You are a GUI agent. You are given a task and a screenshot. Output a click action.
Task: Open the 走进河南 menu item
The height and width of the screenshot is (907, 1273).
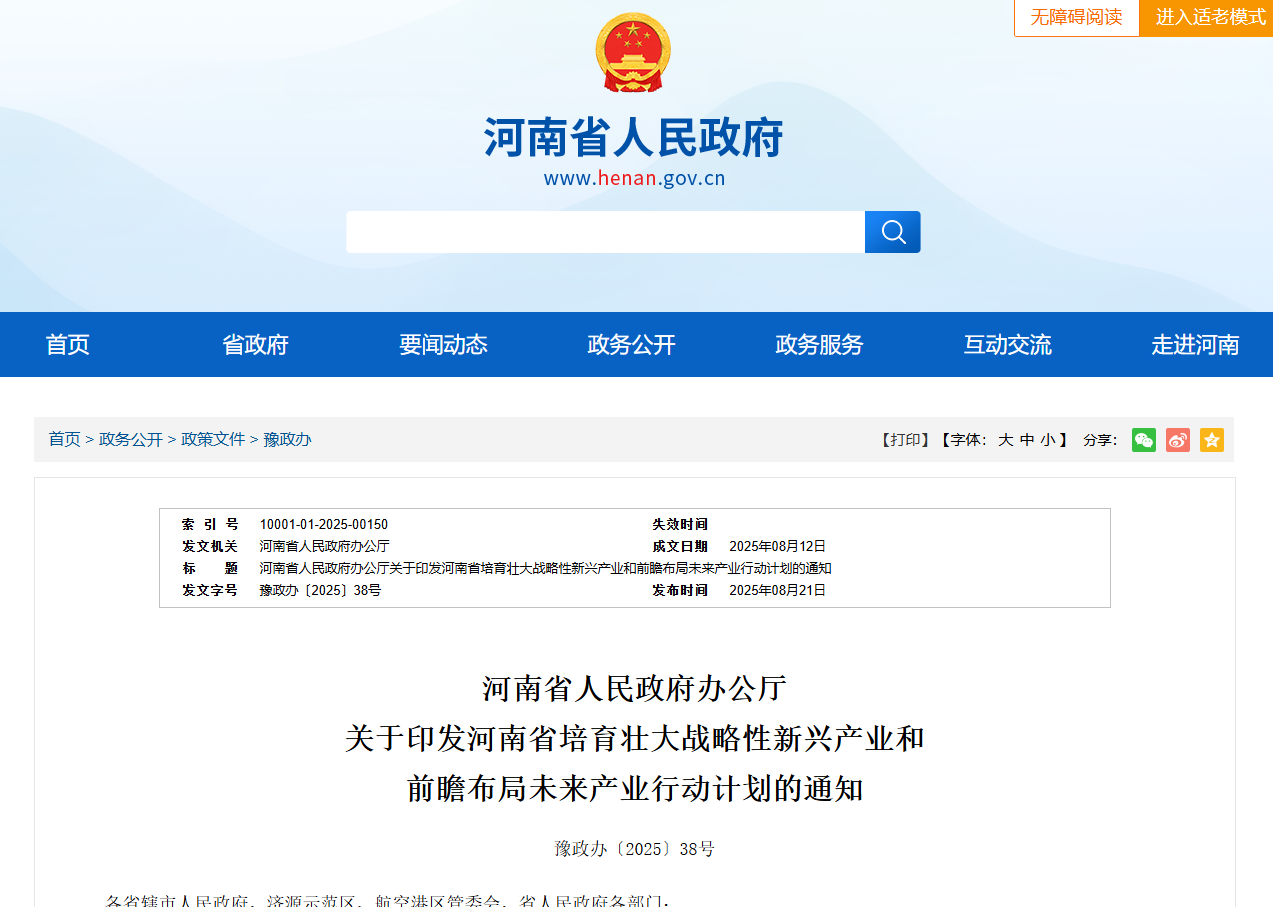pos(1195,345)
